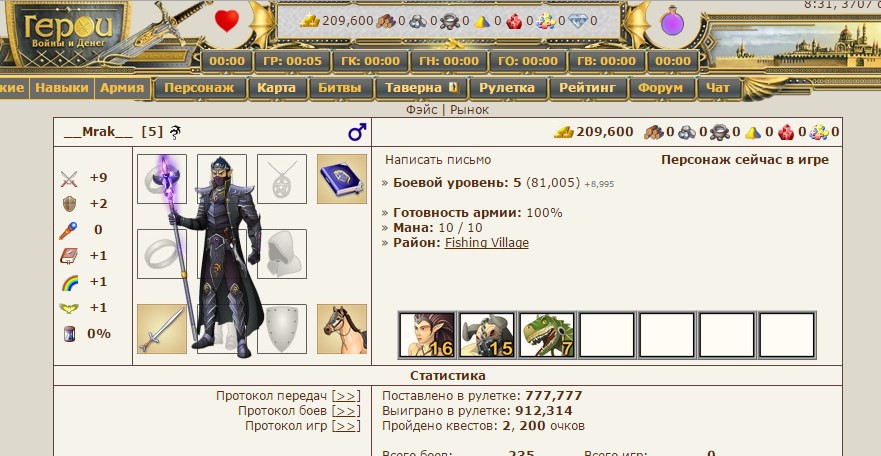Open the Протокол передач arrows link
The height and width of the screenshot is (456, 881).
[346, 396]
